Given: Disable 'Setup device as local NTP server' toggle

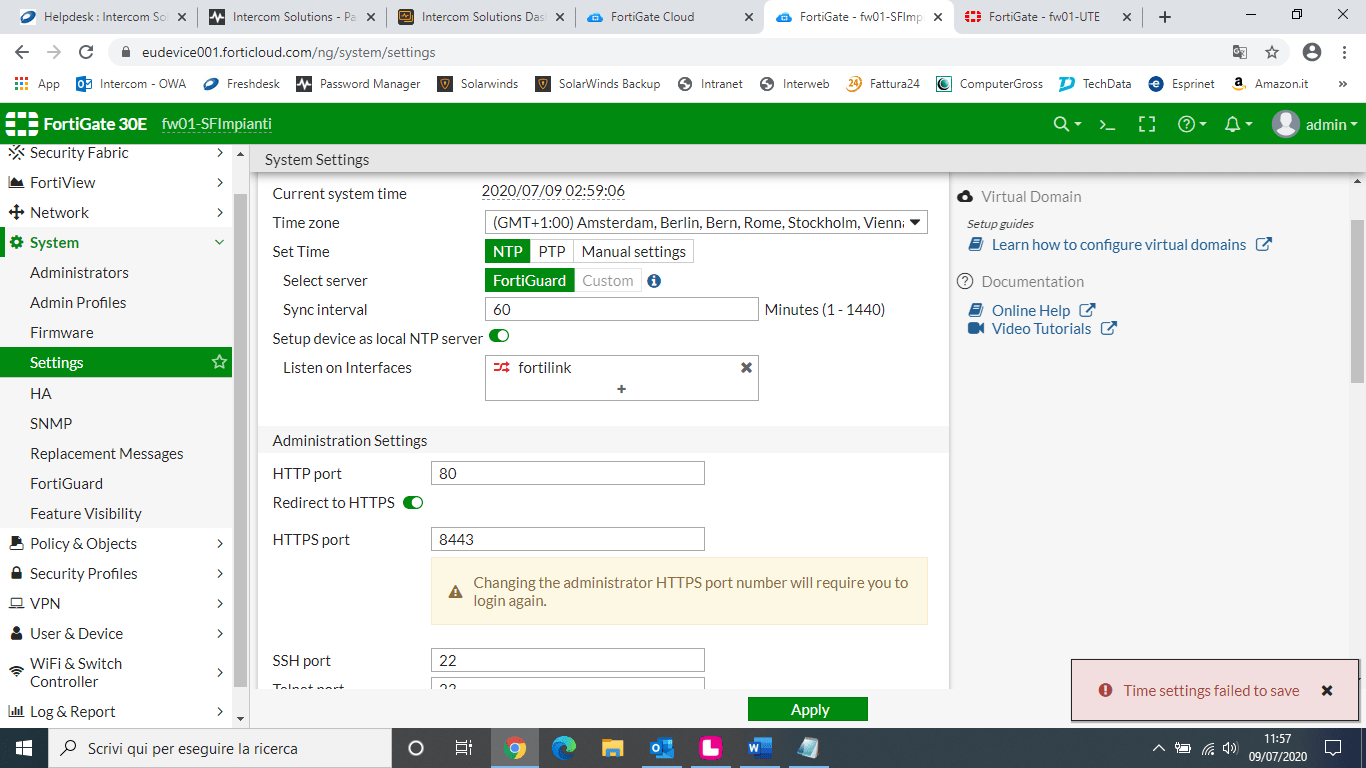Looking at the screenshot, I should click(499, 337).
